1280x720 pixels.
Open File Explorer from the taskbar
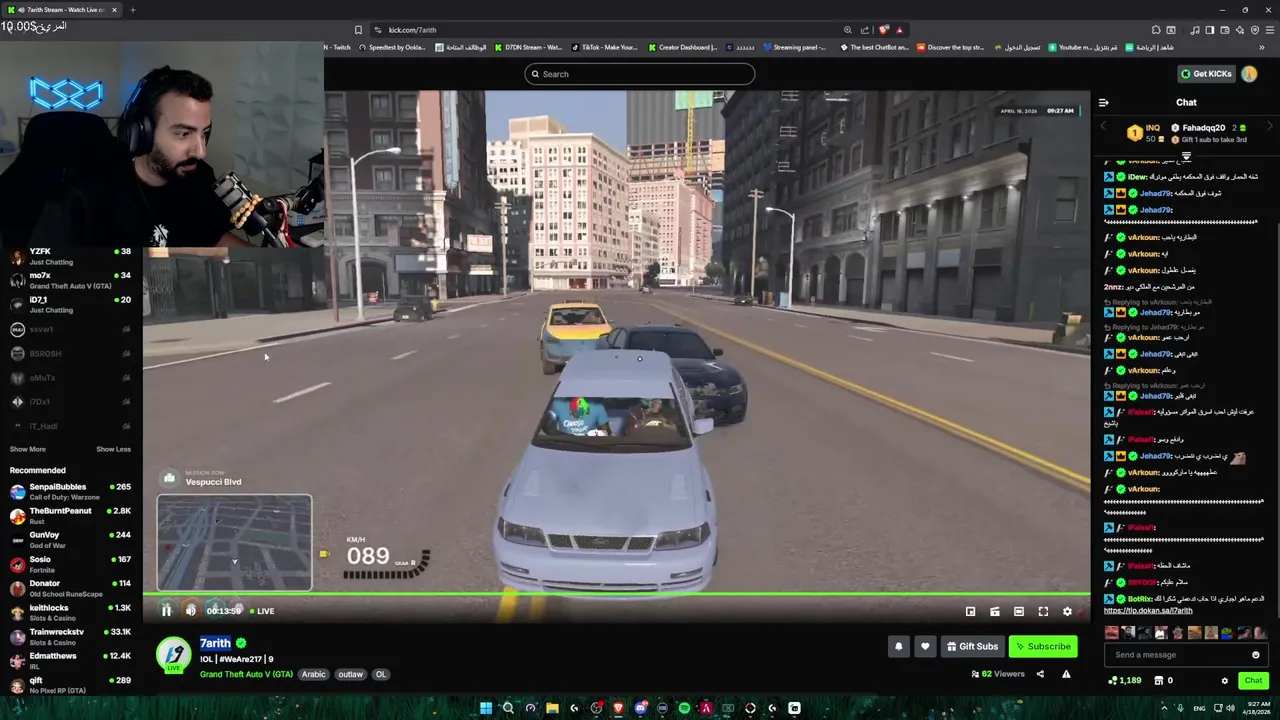(552, 708)
